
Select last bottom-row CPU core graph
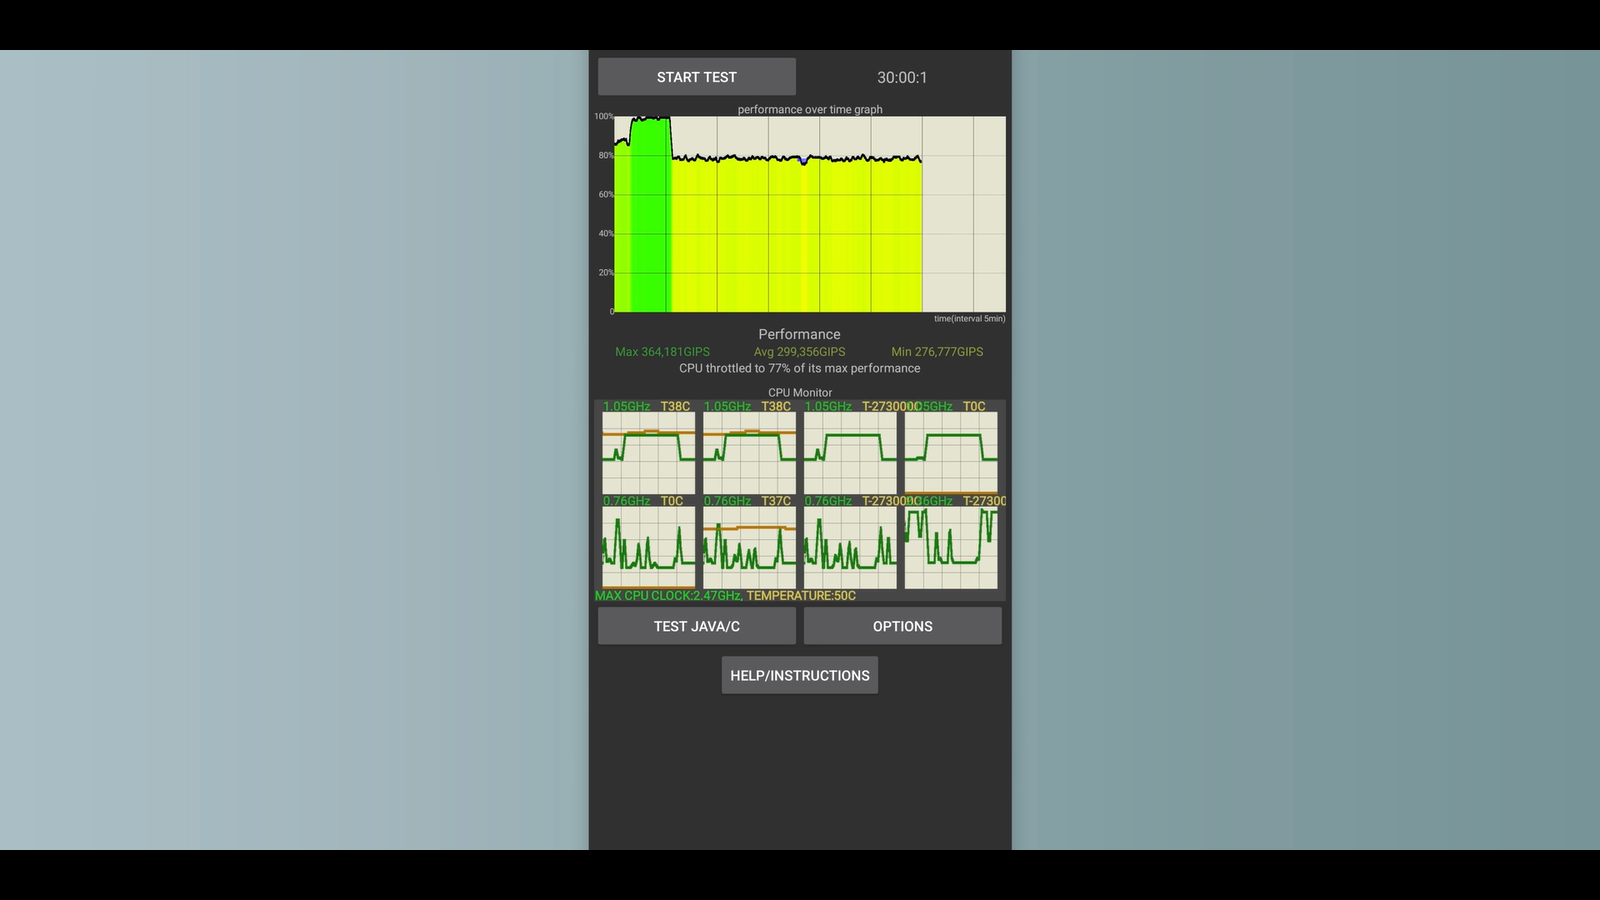click(x=951, y=547)
